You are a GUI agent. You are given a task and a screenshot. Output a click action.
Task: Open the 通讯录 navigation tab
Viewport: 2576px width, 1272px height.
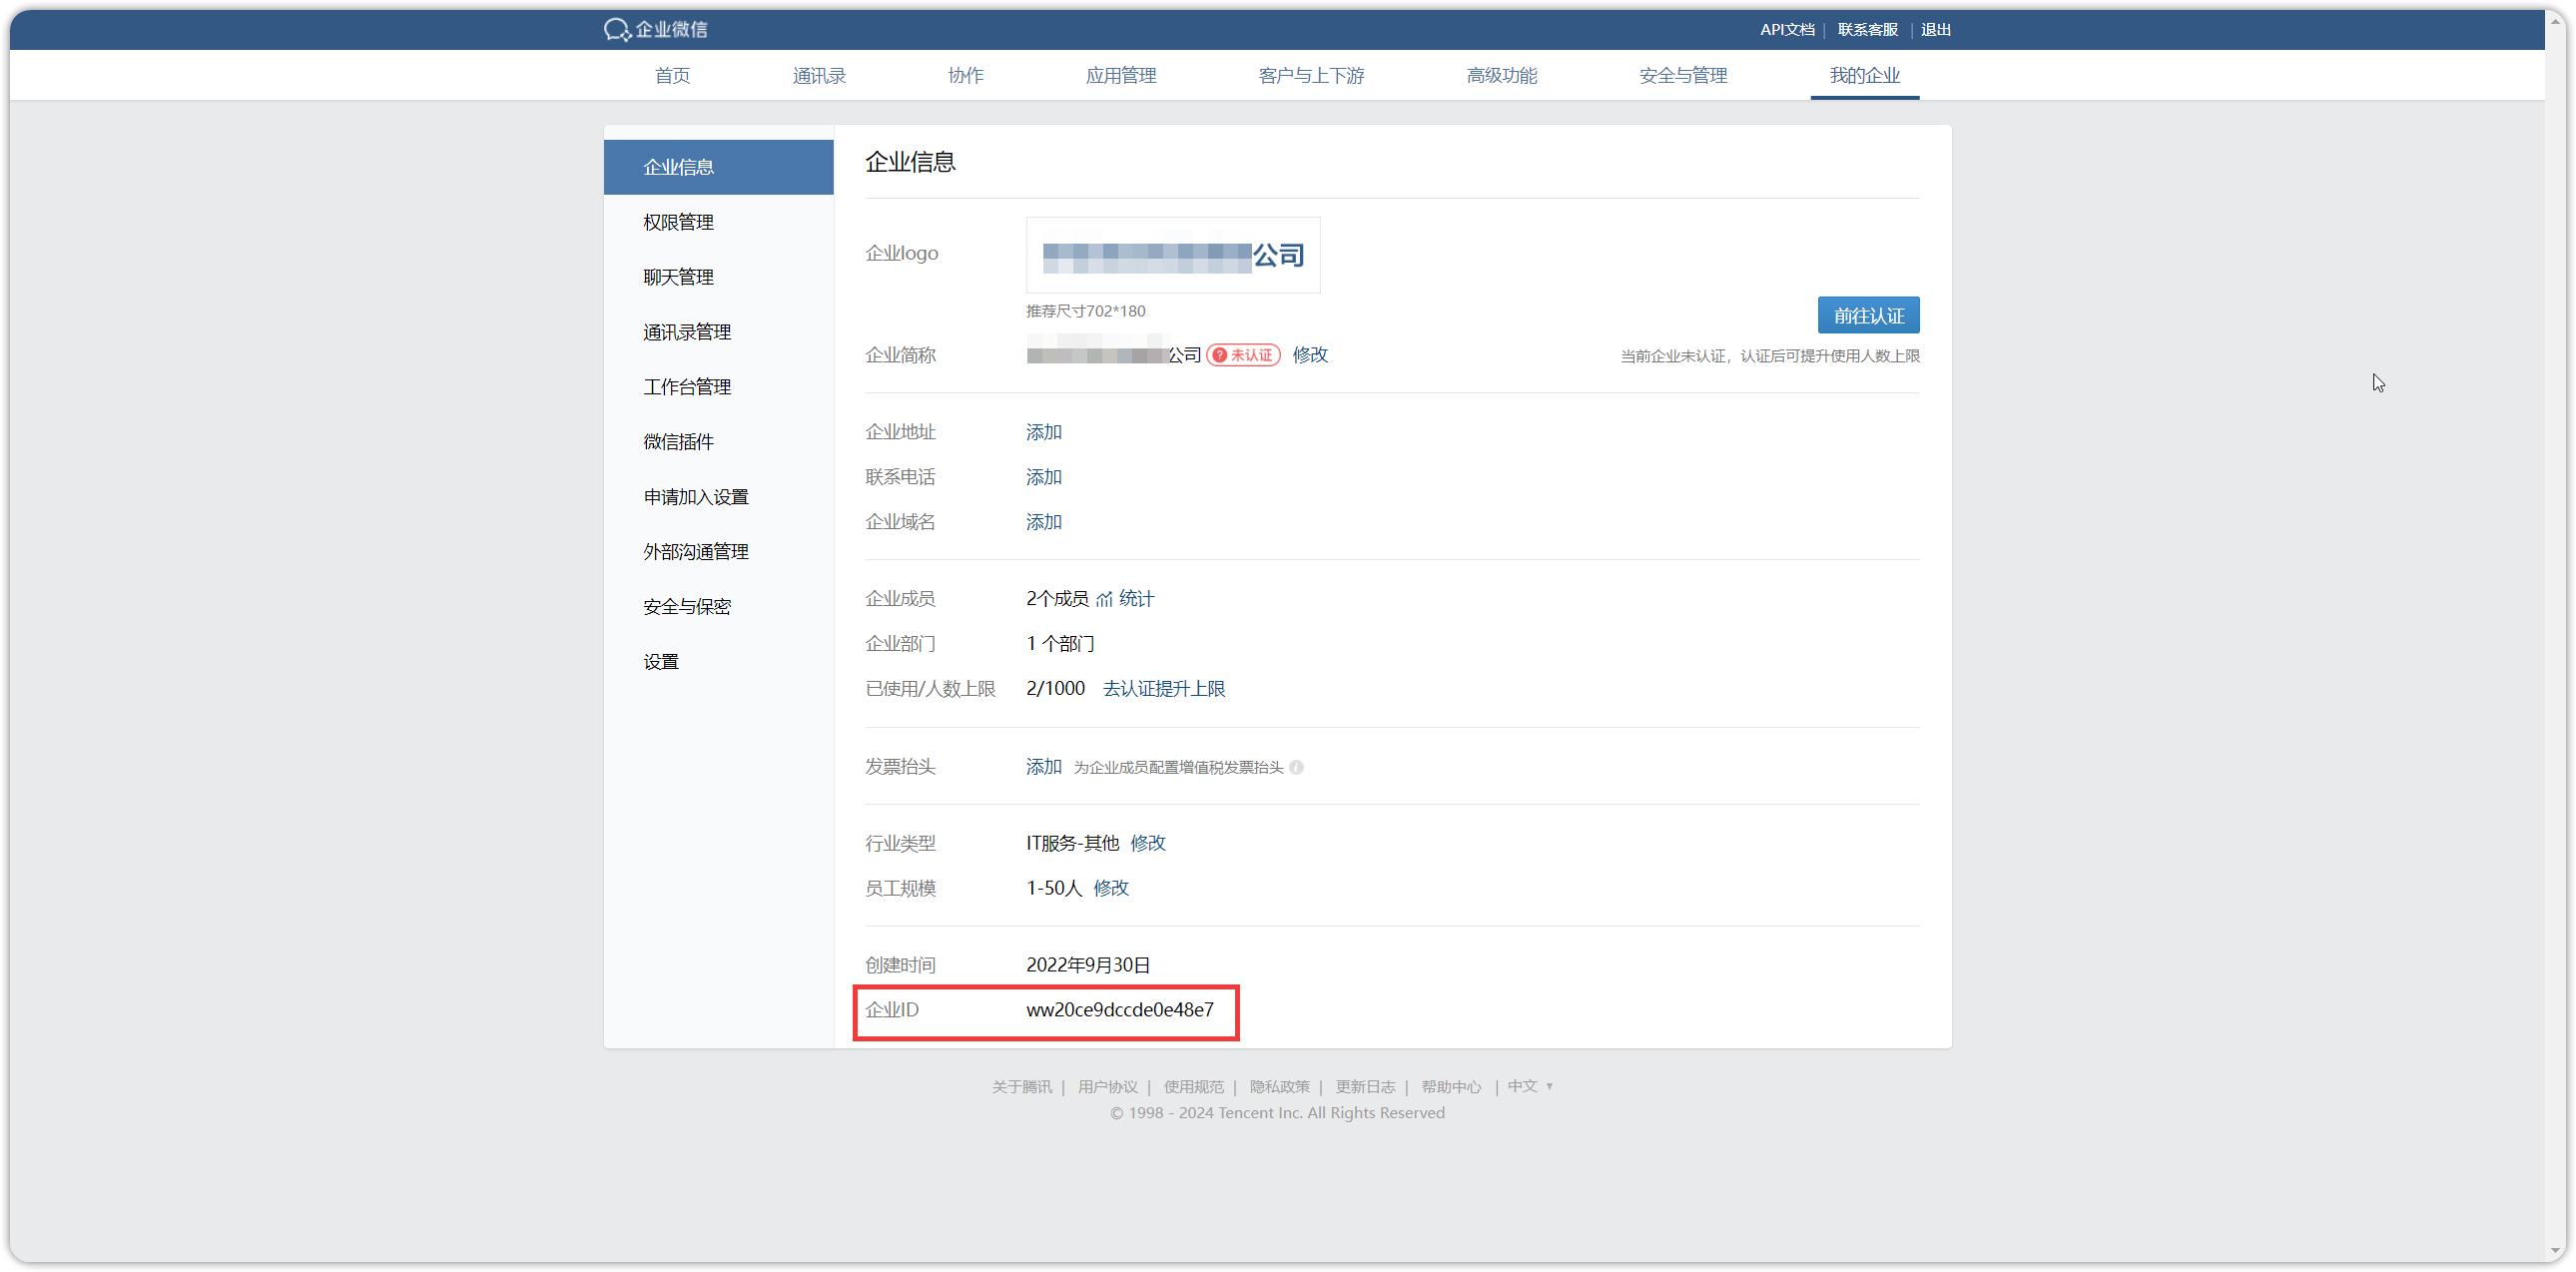pyautogui.click(x=819, y=76)
